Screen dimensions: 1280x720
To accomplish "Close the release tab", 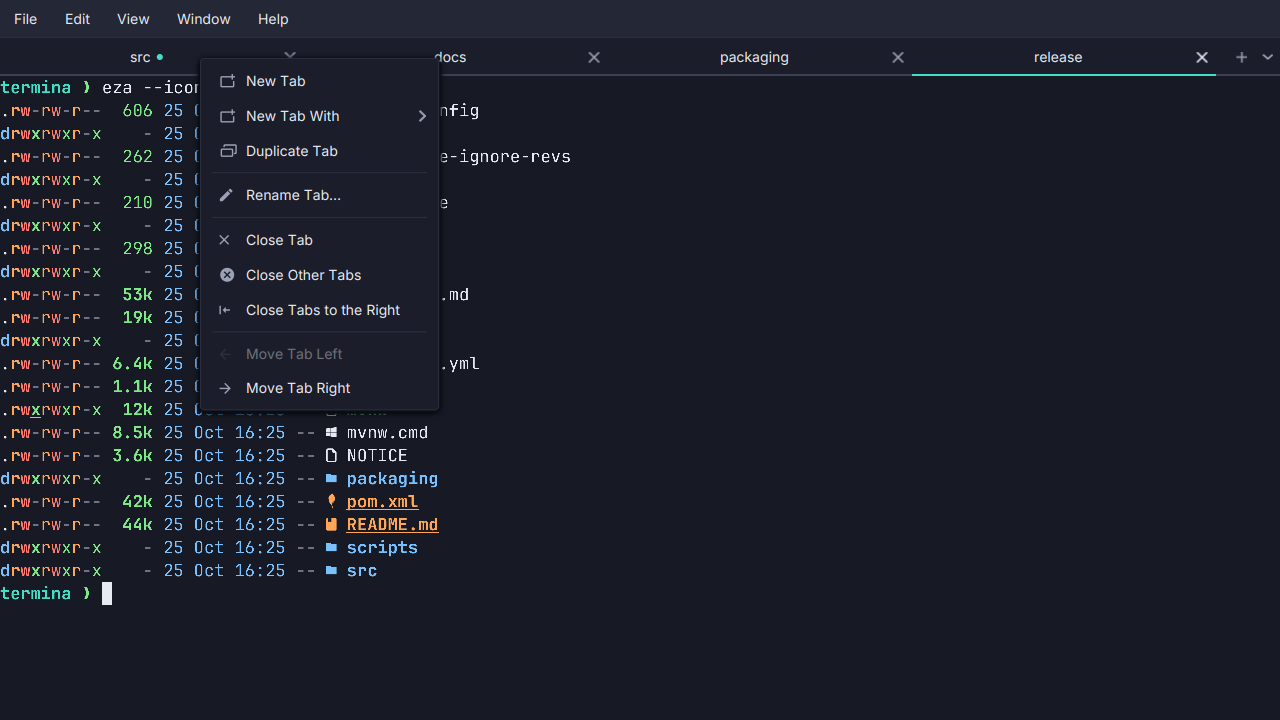I will (x=1202, y=57).
